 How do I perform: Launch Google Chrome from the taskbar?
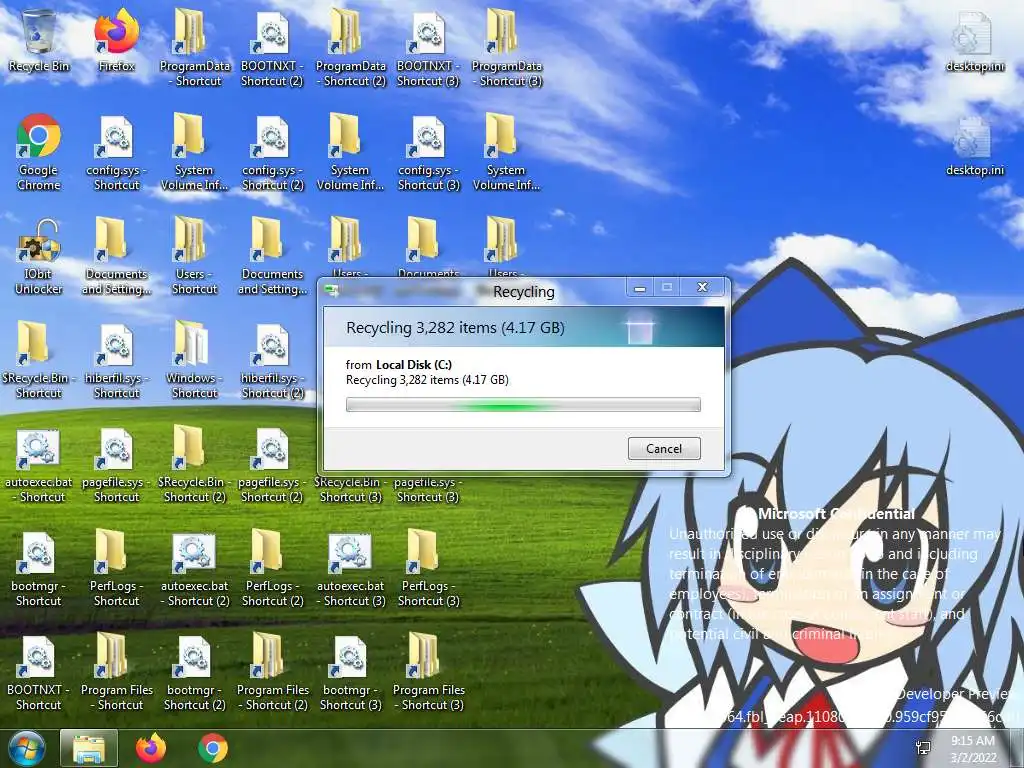(213, 748)
